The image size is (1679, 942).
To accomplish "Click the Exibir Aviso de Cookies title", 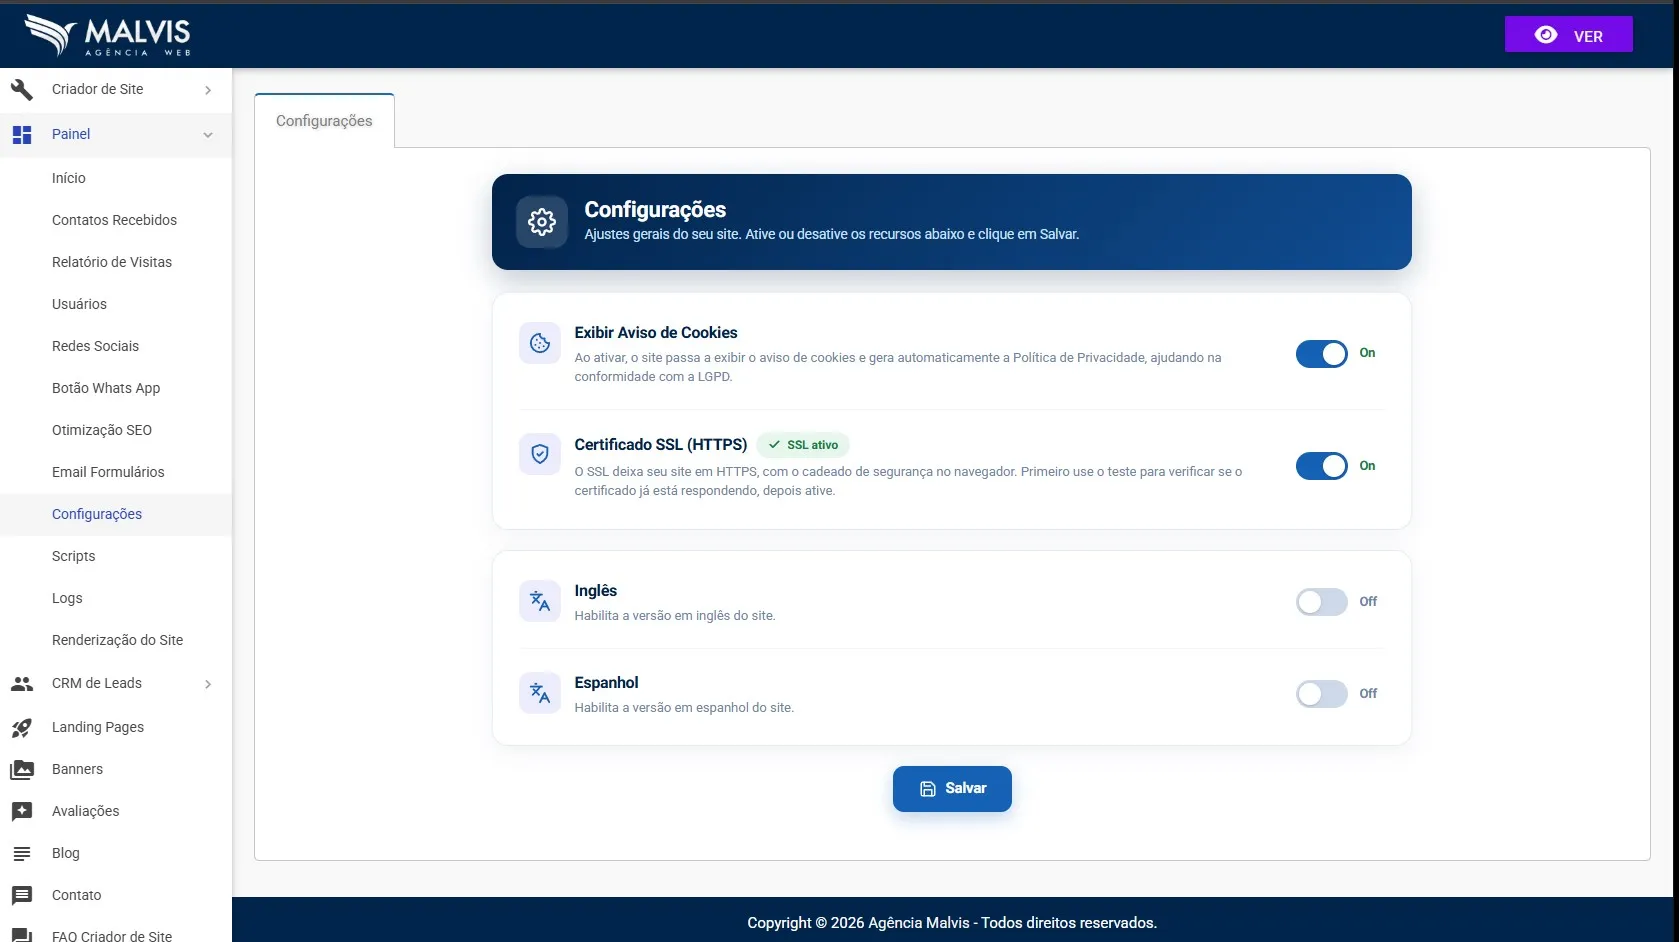I will coord(656,333).
